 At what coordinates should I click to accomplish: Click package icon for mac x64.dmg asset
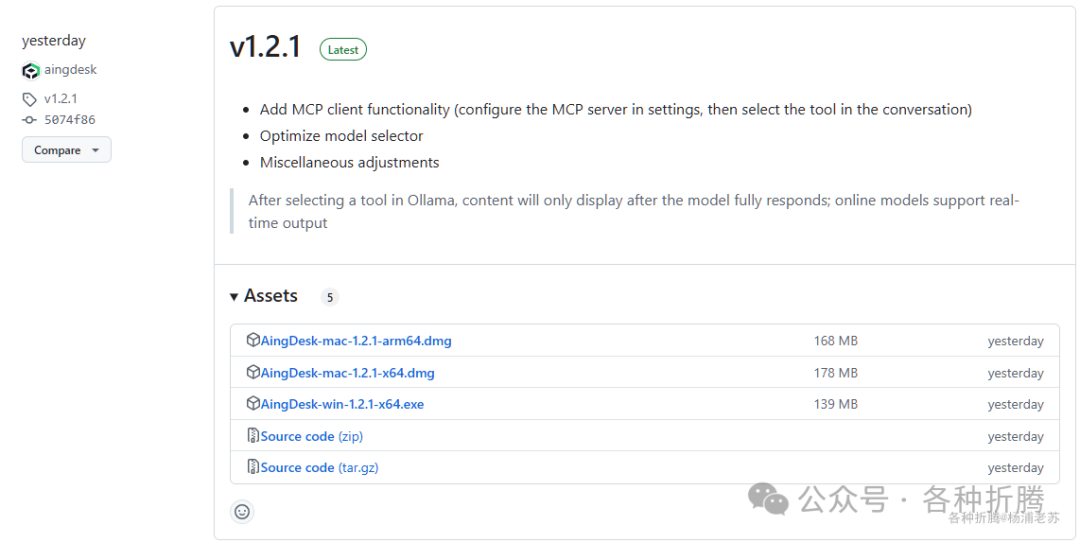[x=253, y=372]
